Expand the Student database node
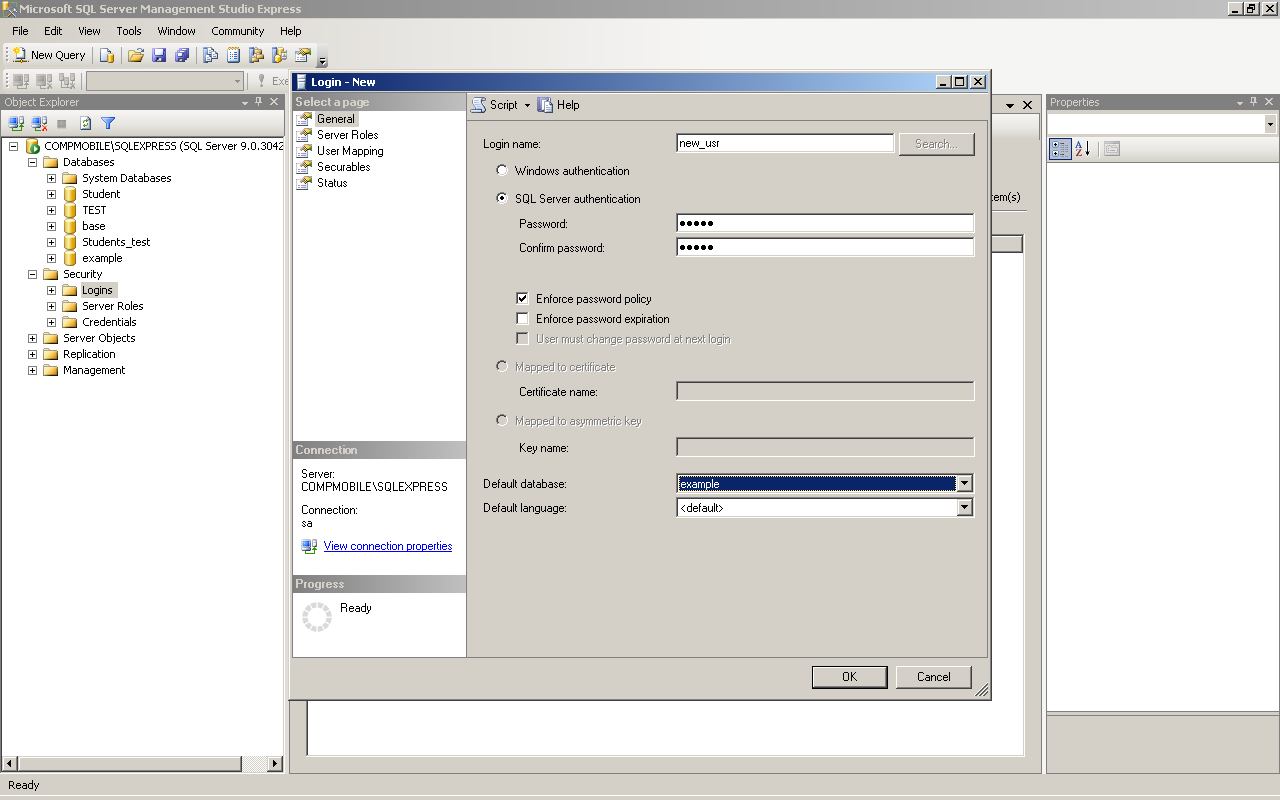This screenshot has height=800, width=1280. click(51, 194)
